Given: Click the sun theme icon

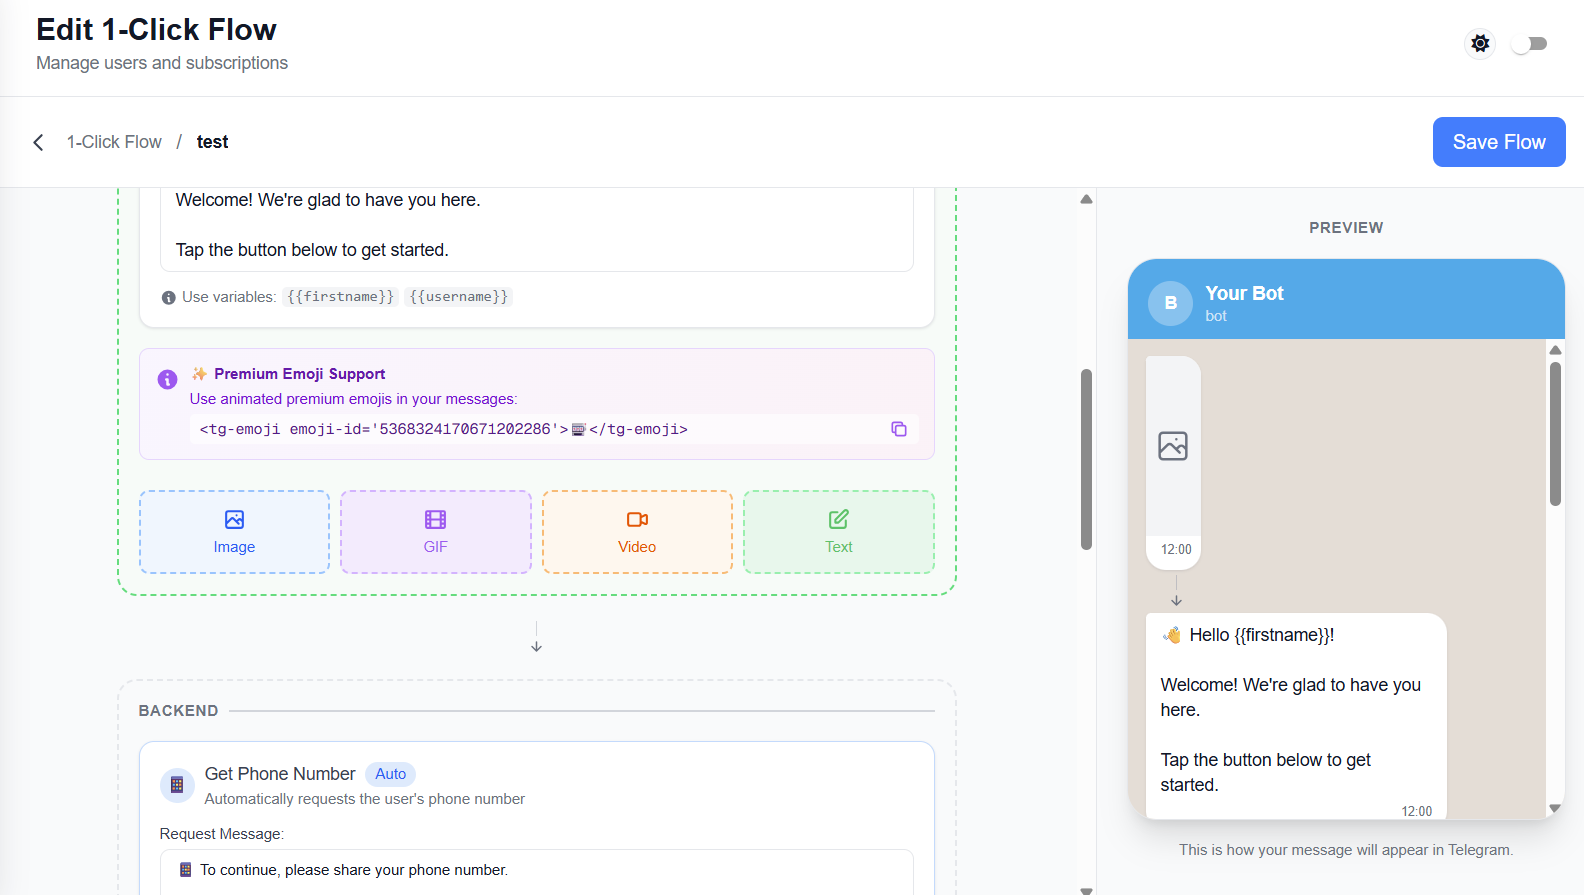Looking at the screenshot, I should [x=1480, y=43].
